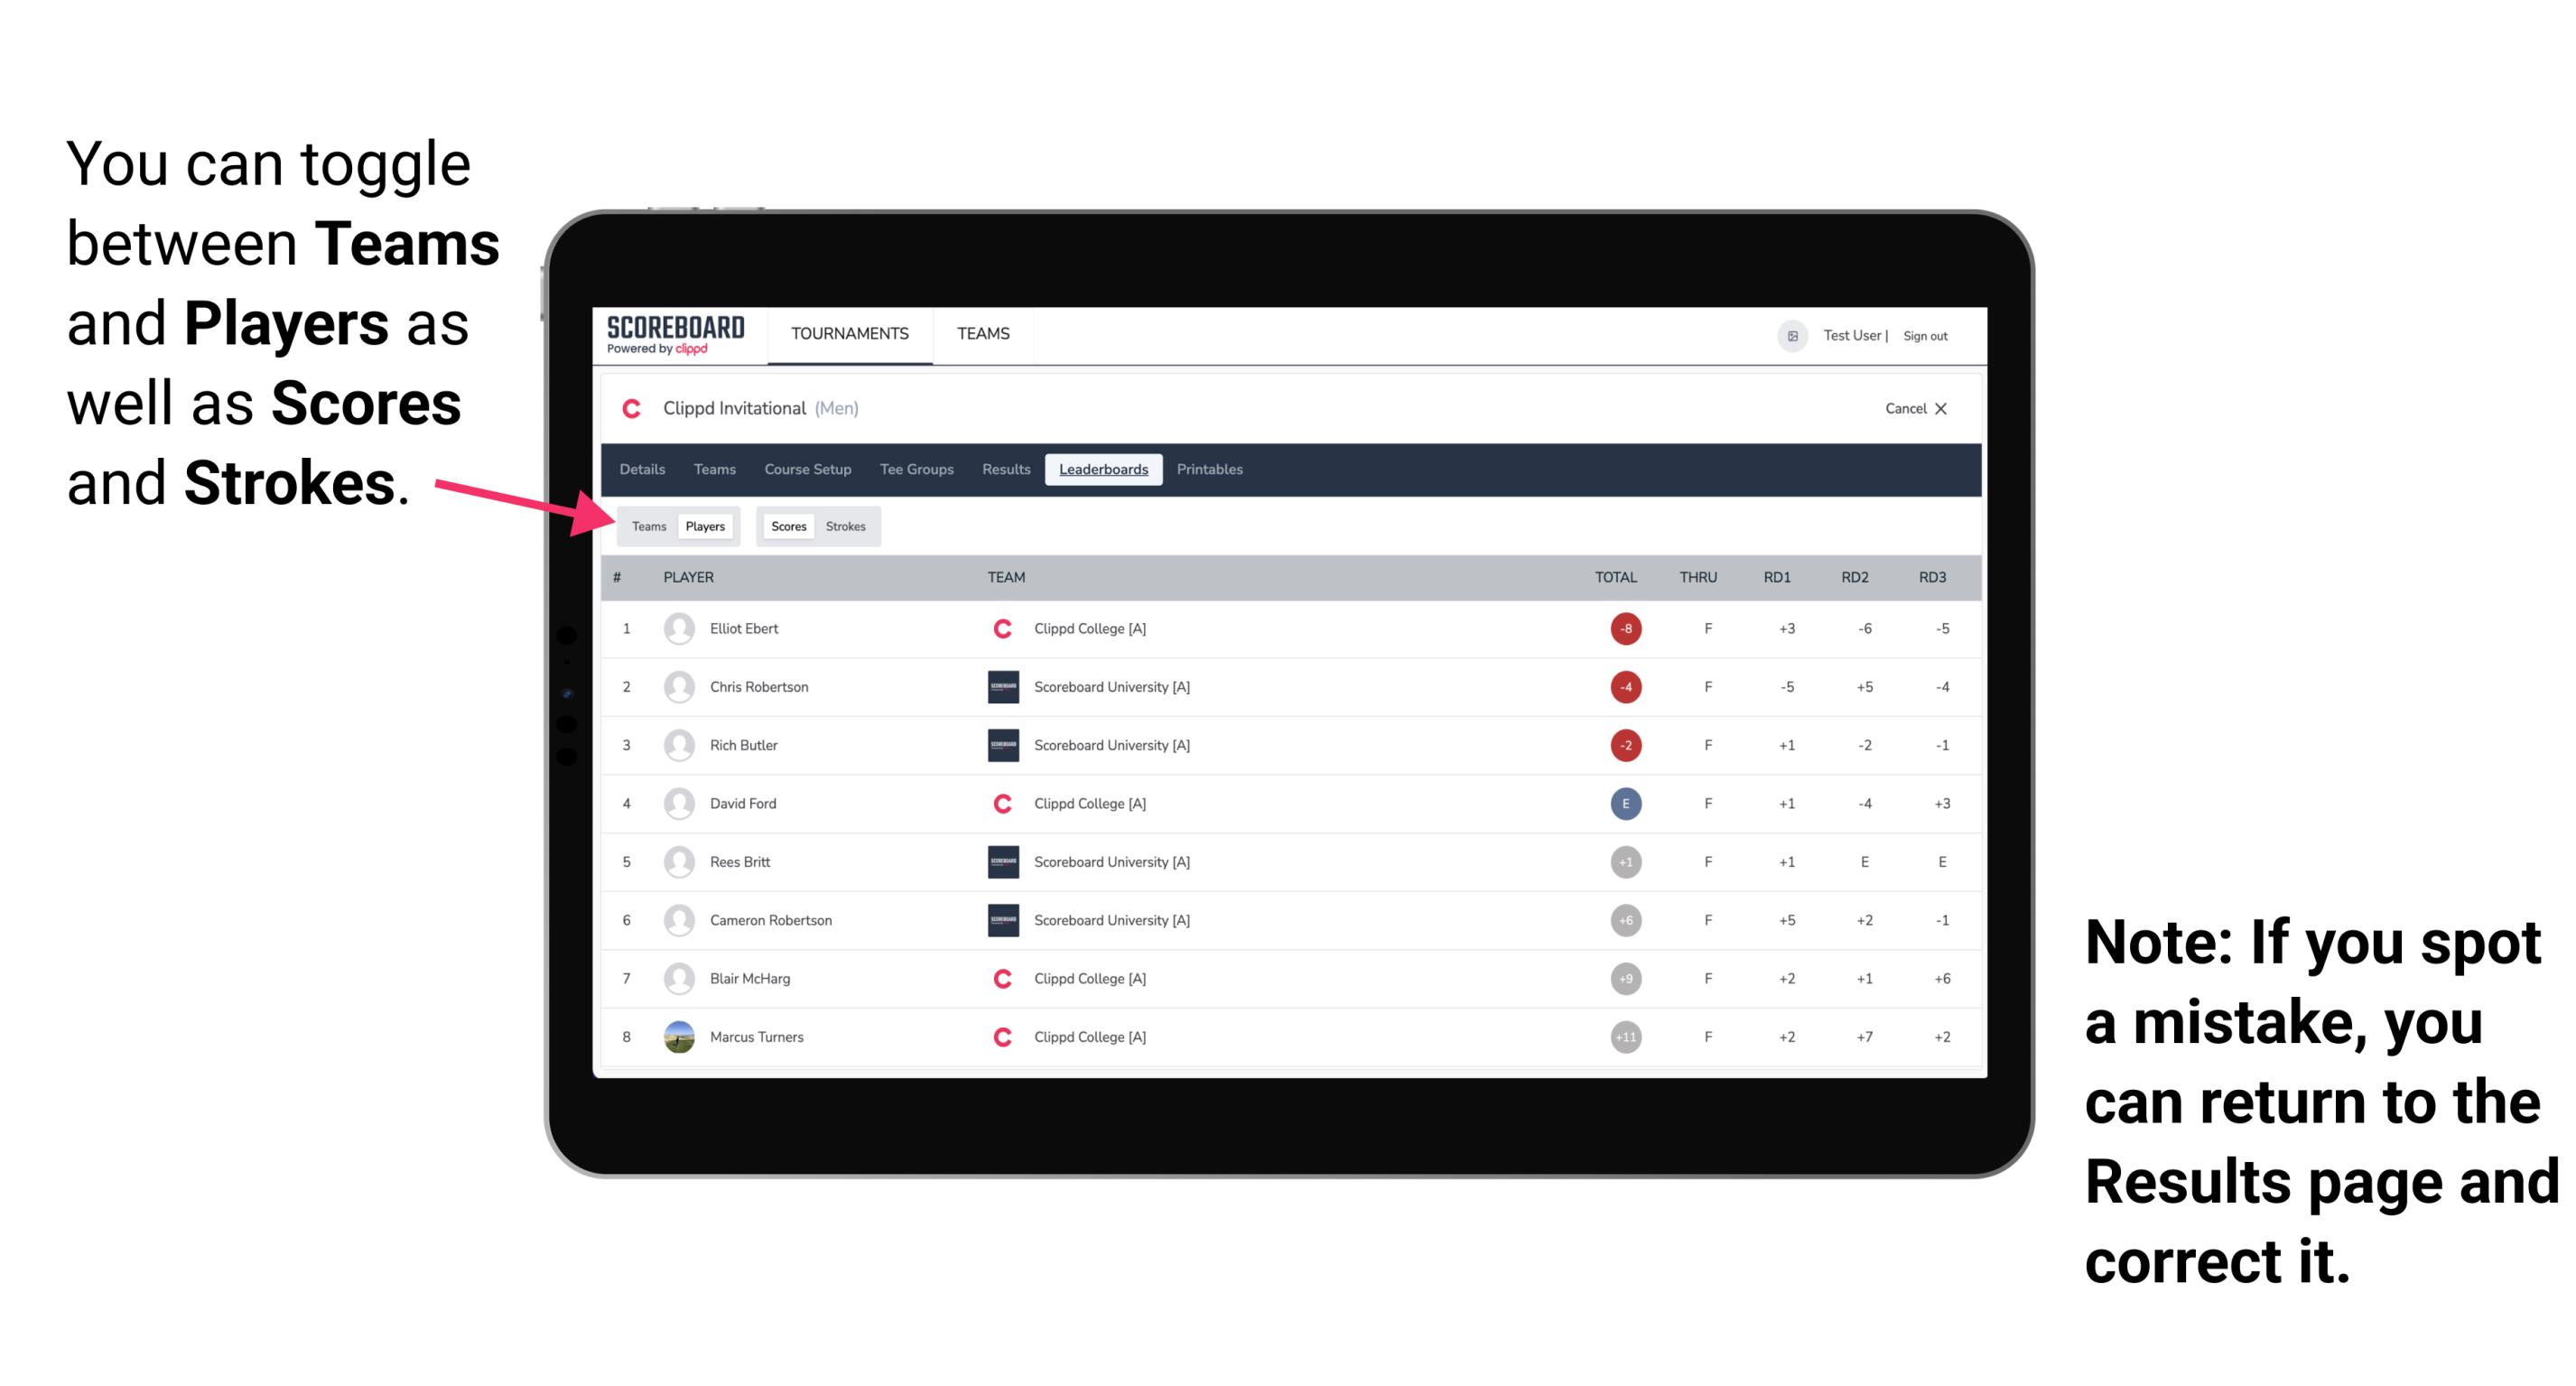2576x1386 pixels.
Task: Click the Elliot Ebert player avatar icon
Action: click(x=677, y=628)
